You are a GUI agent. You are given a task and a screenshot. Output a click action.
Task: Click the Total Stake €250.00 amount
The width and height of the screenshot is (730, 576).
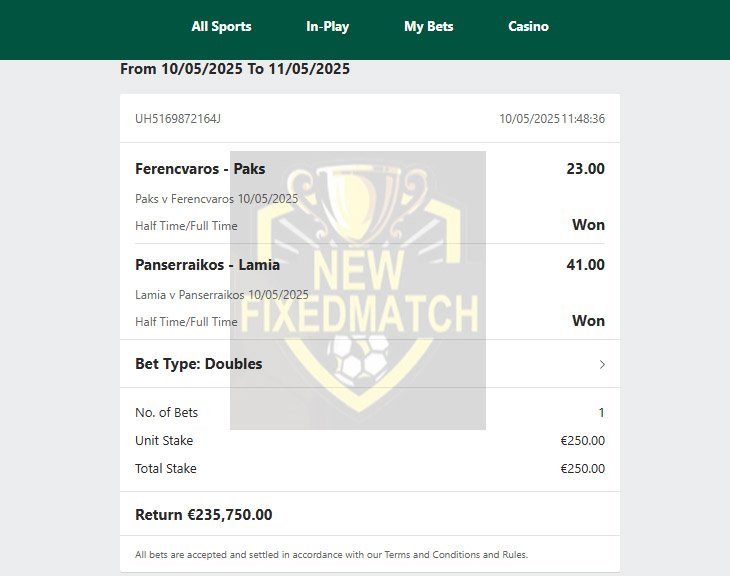click(582, 468)
